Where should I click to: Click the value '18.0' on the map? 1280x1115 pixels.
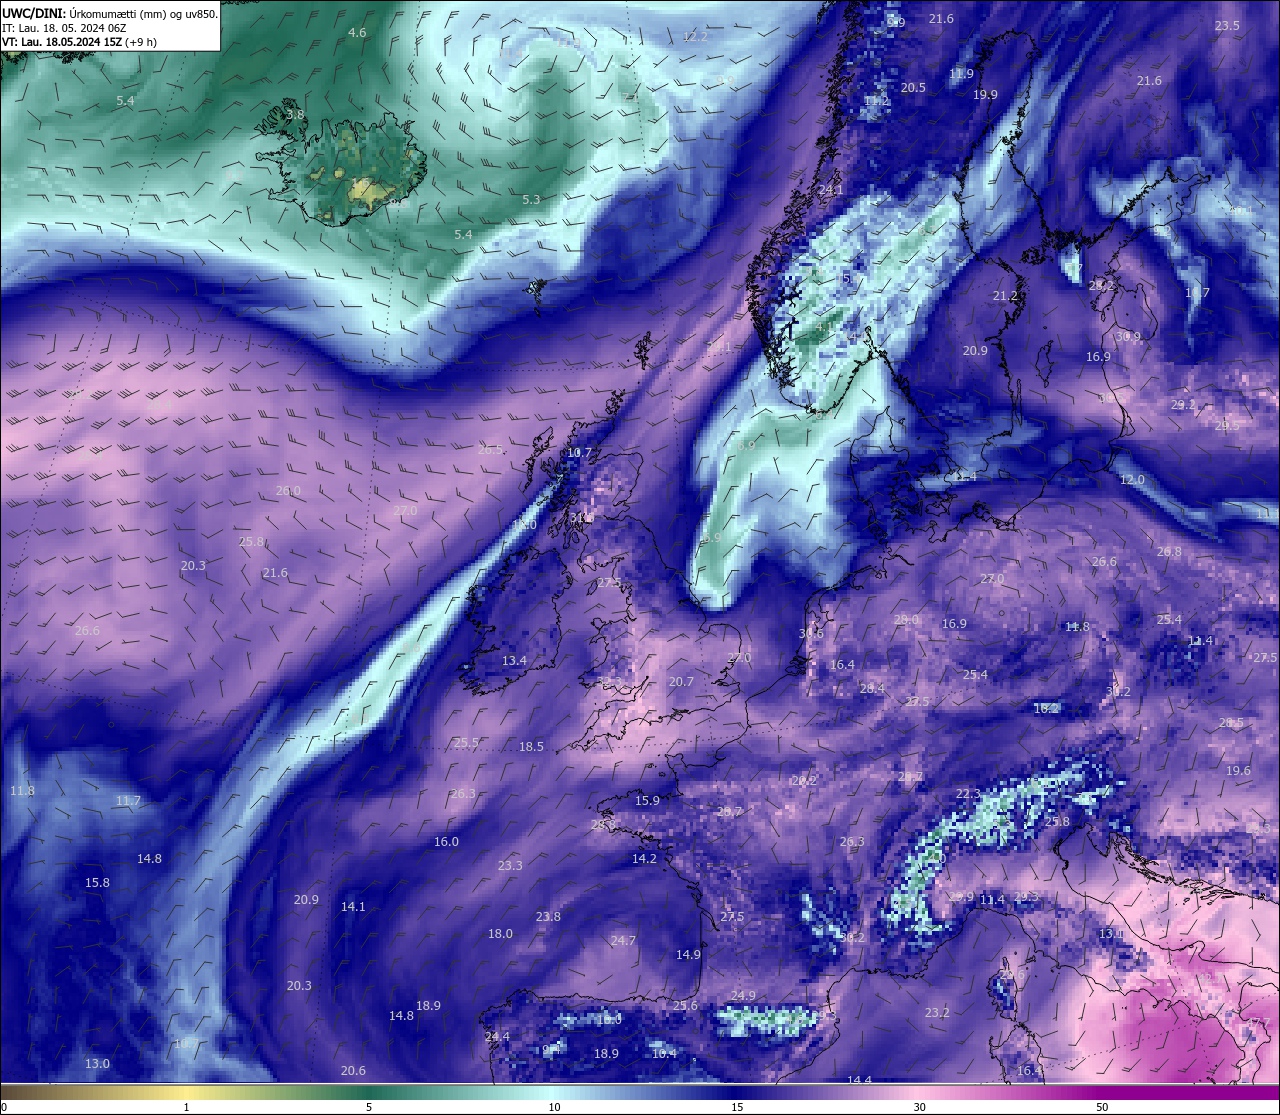(500, 934)
